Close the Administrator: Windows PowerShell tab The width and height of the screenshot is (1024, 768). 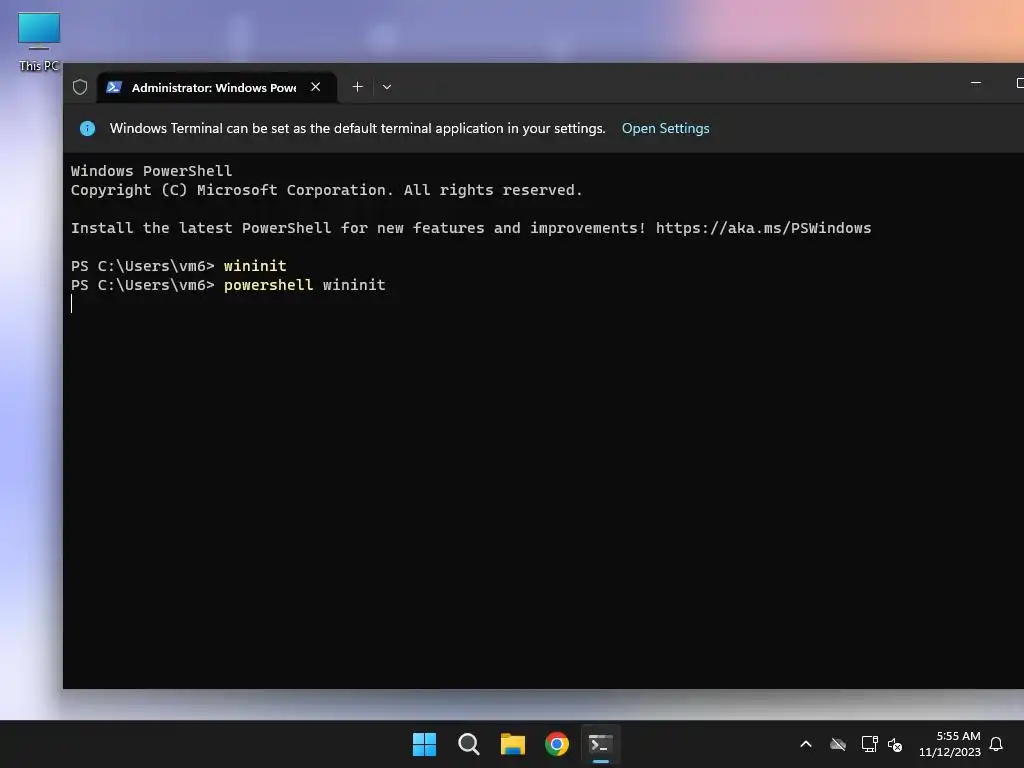tap(315, 87)
